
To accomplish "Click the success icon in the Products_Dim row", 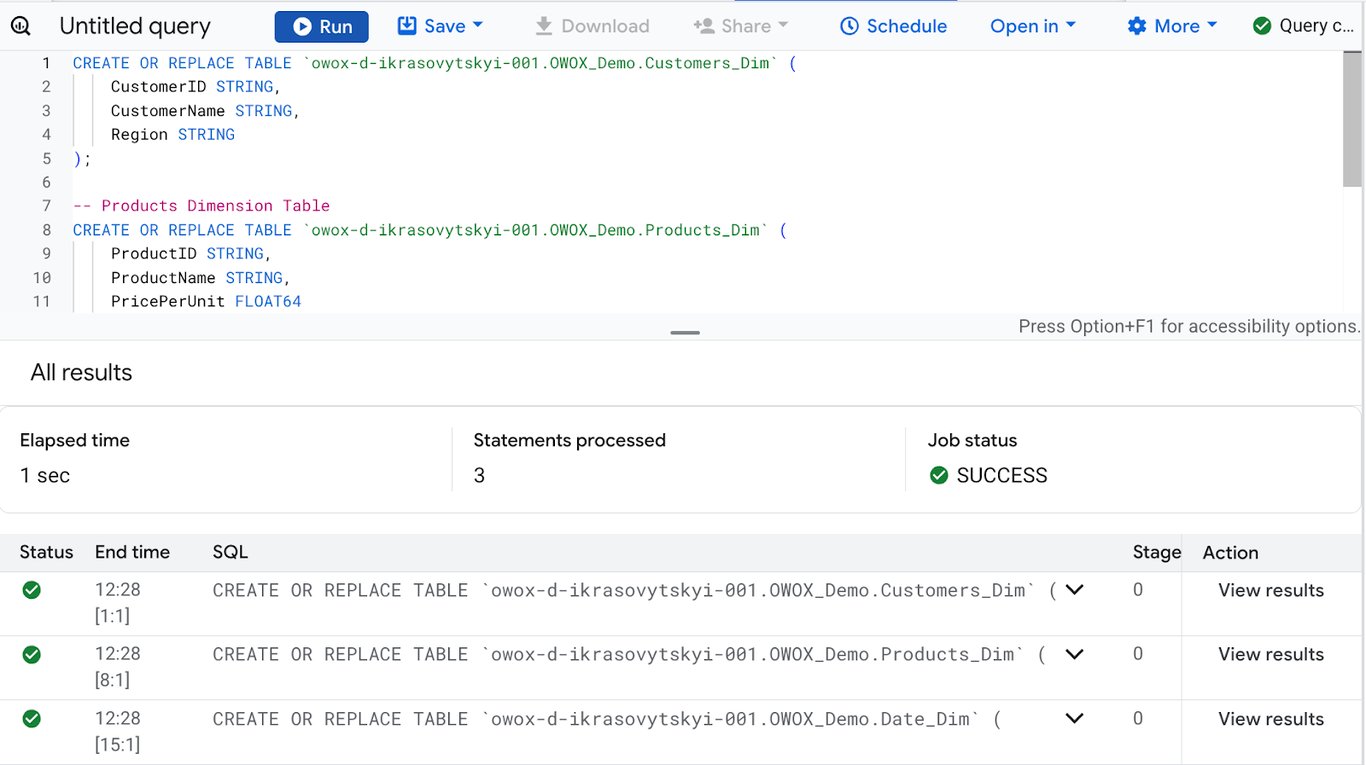I will [31, 654].
